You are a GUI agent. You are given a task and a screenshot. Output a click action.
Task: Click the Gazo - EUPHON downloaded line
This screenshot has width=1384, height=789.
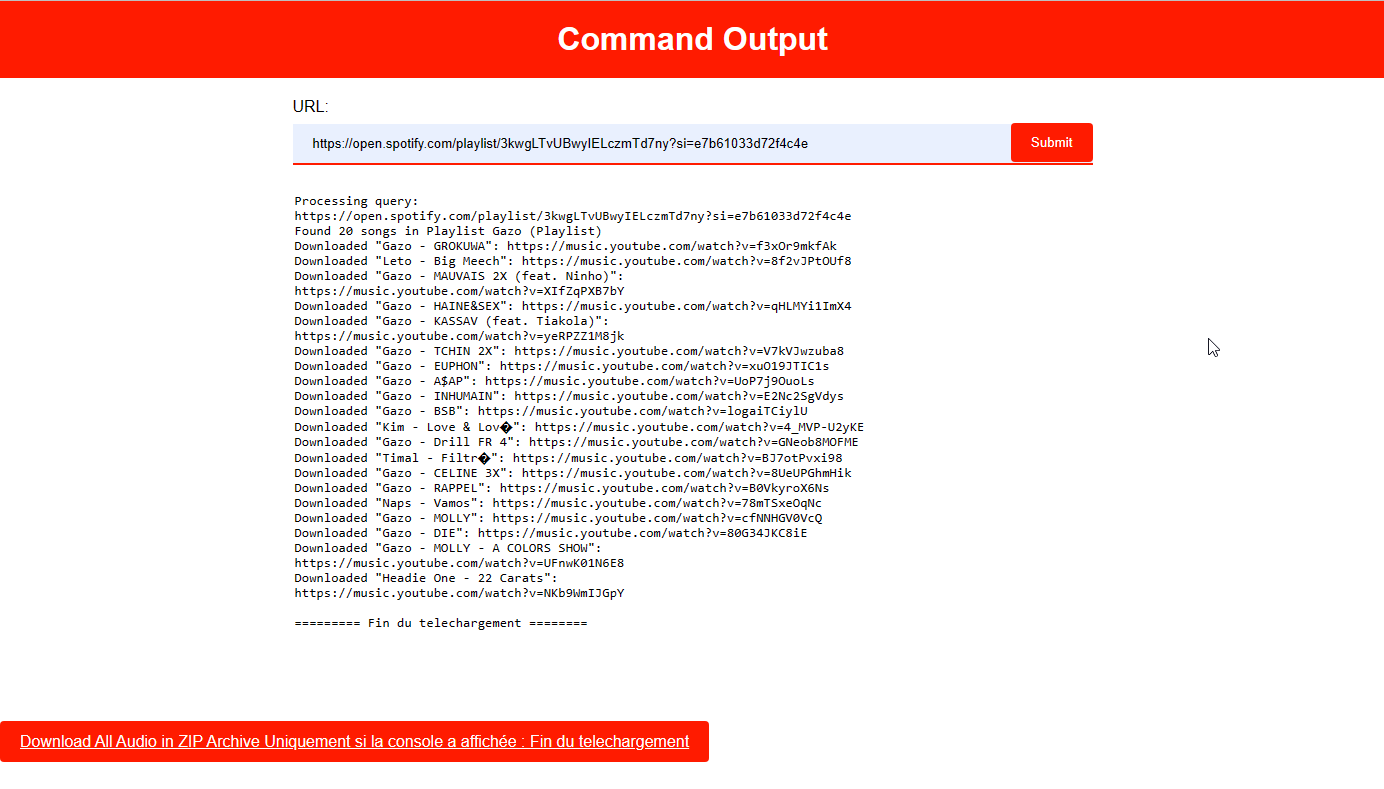tap(562, 366)
